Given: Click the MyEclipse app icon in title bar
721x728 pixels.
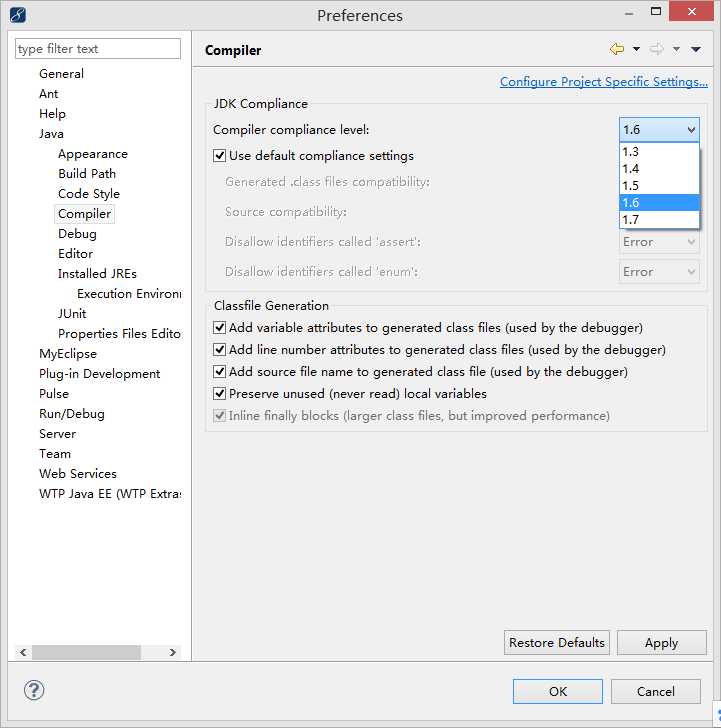Looking at the screenshot, I should (x=18, y=15).
